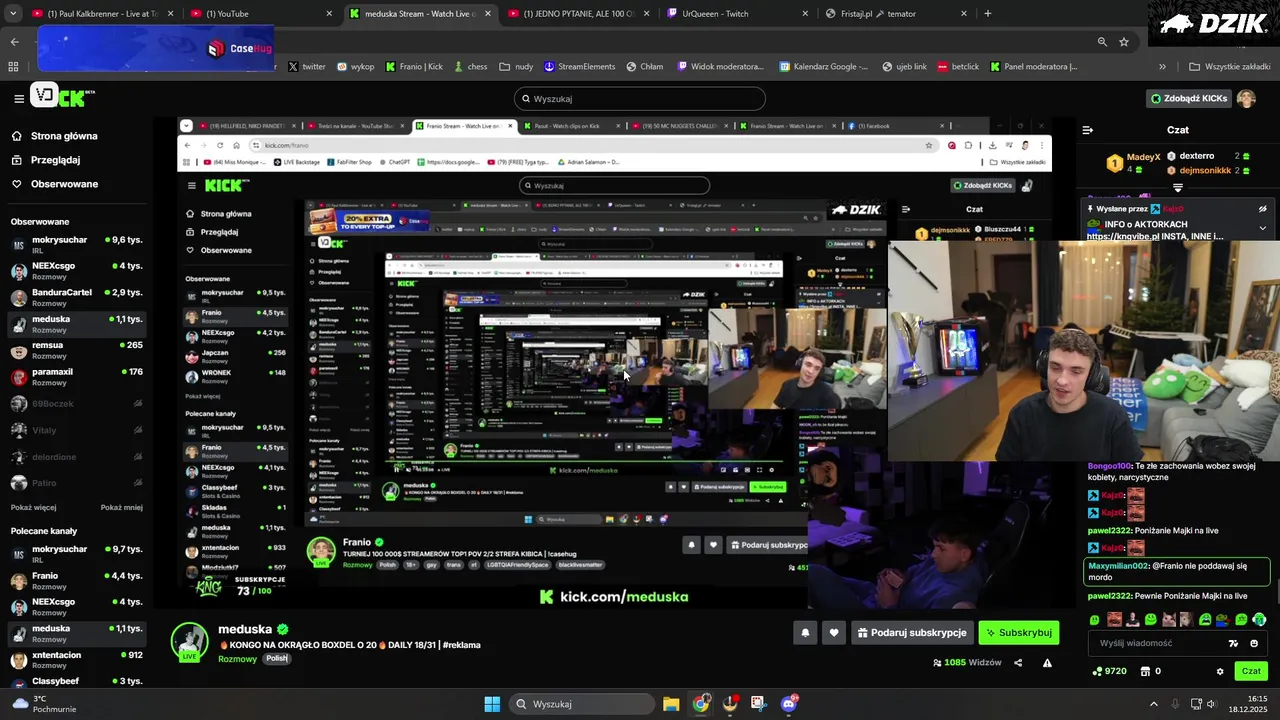Open browser zoom magnifier icon
The width and height of the screenshot is (1280, 720).
1102,42
